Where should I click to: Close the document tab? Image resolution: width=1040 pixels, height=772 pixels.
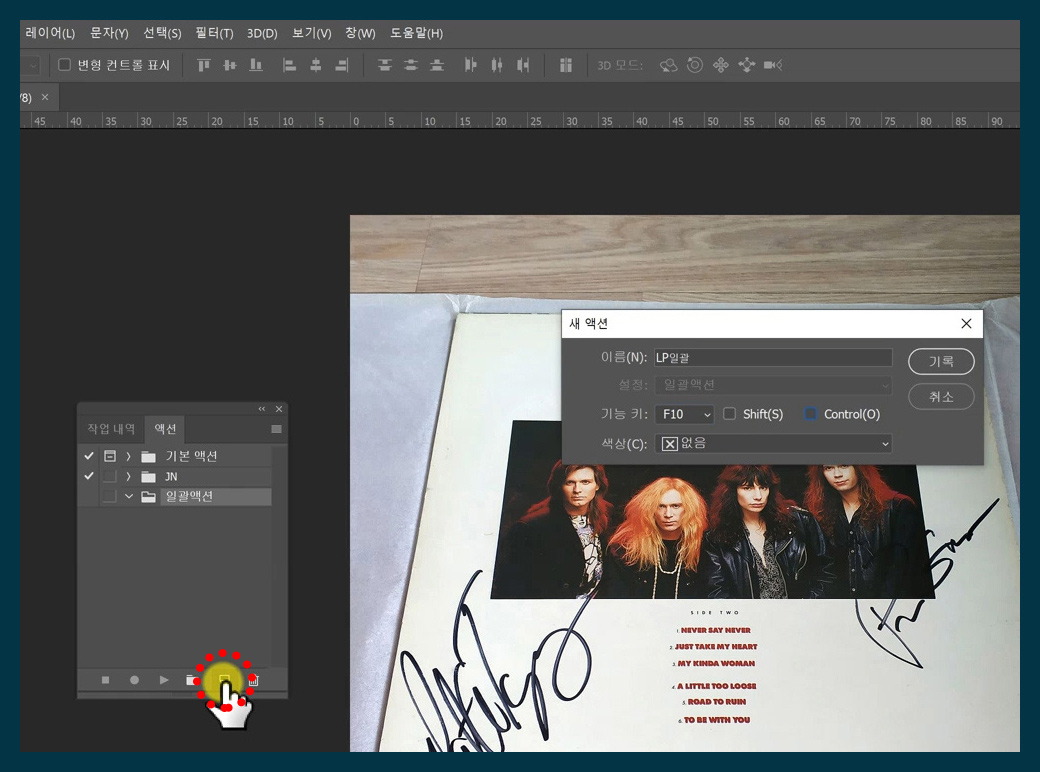click(x=45, y=97)
